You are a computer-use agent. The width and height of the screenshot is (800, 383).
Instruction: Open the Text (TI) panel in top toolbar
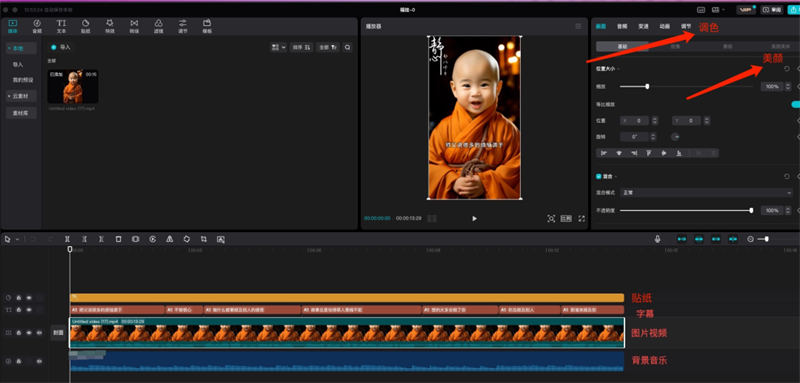click(61, 26)
